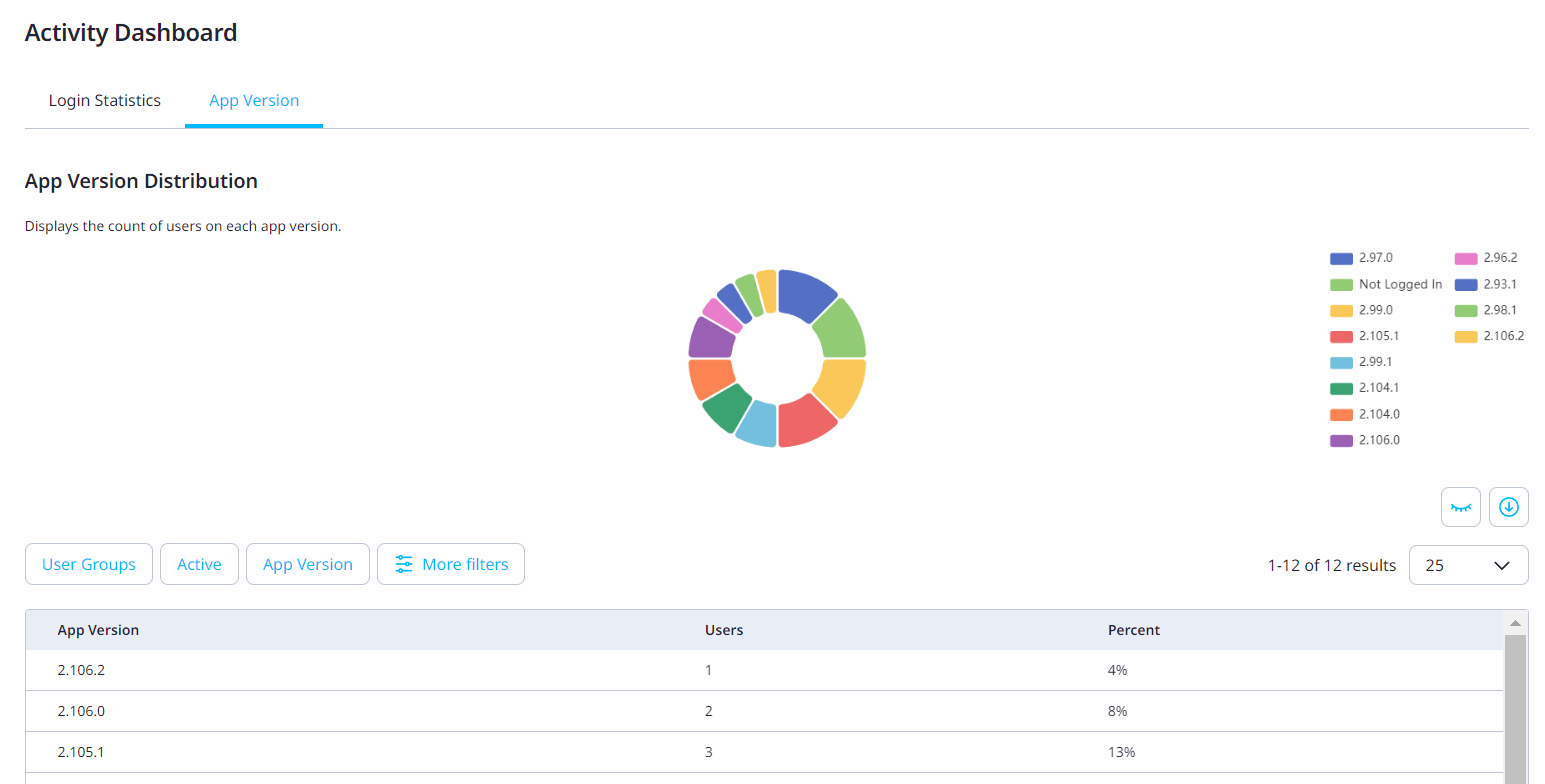Open the App Version filter dropdown

pos(308,564)
